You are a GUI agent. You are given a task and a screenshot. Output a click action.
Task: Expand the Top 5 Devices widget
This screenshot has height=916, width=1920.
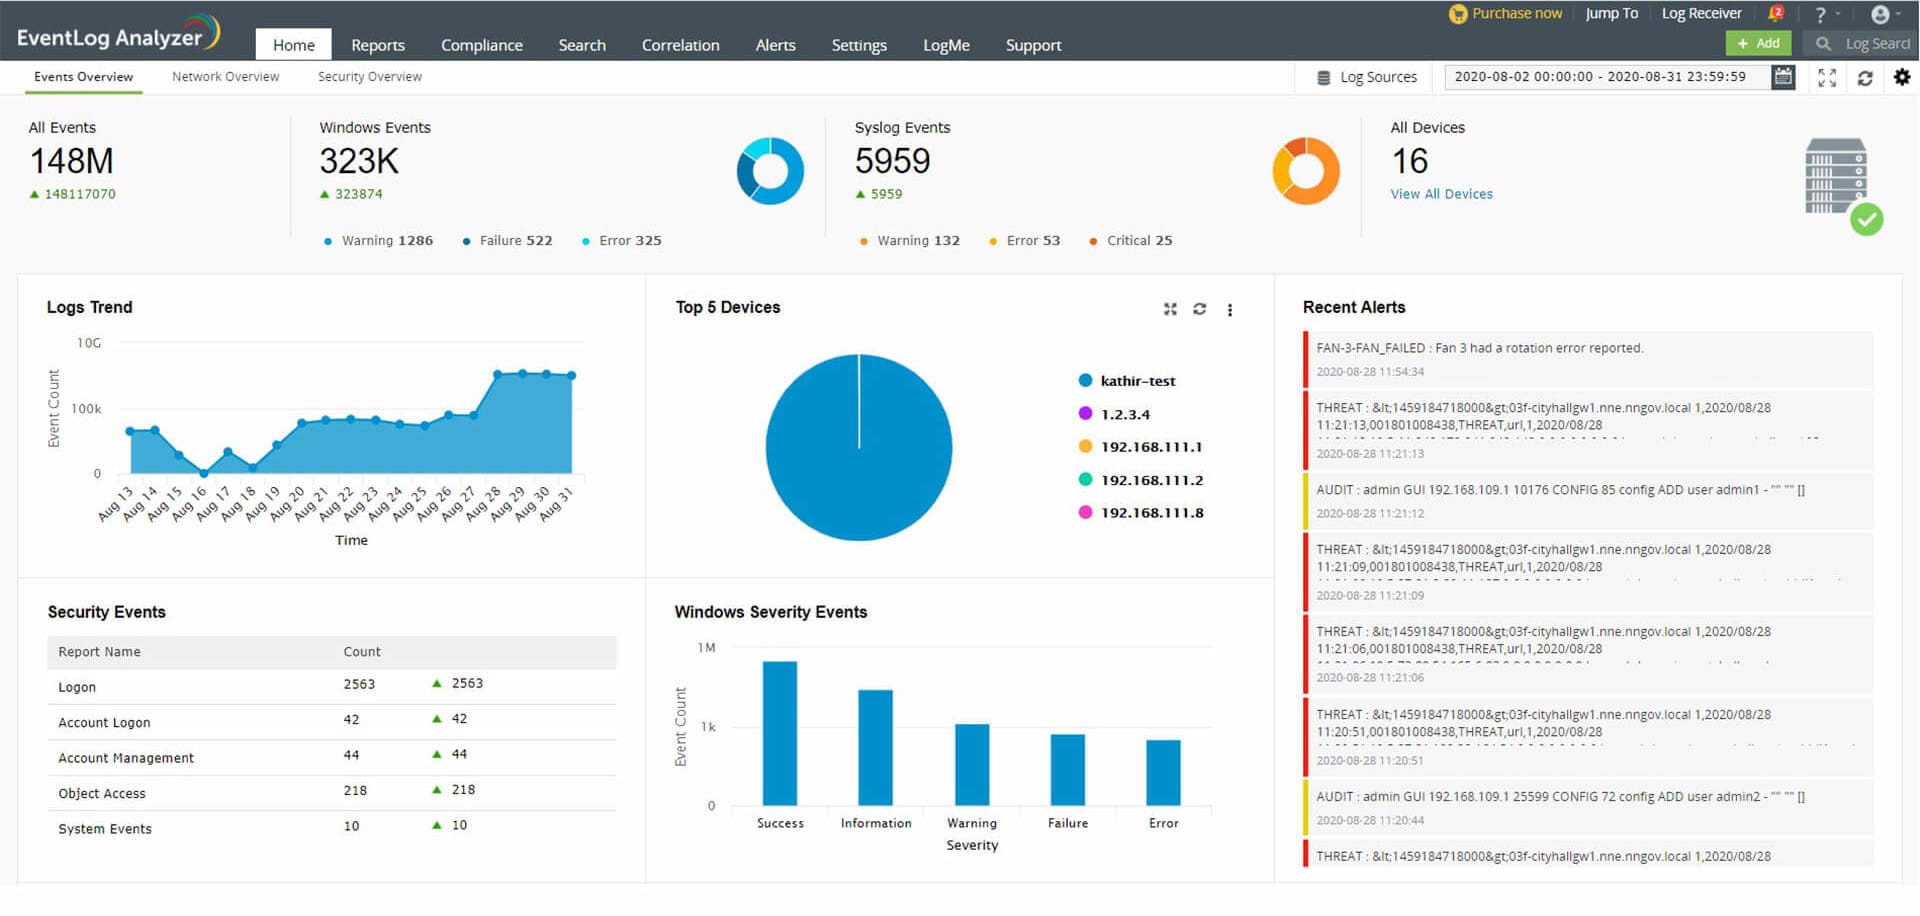(1170, 309)
